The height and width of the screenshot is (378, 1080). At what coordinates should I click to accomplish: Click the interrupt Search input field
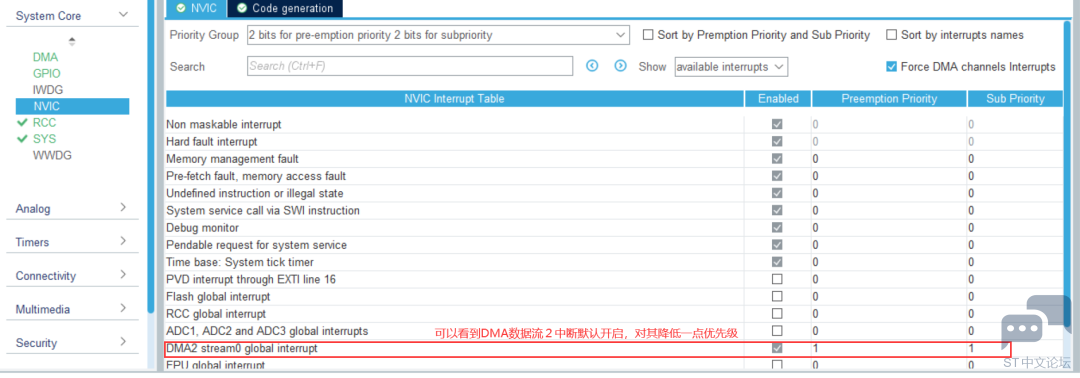[x=410, y=66]
